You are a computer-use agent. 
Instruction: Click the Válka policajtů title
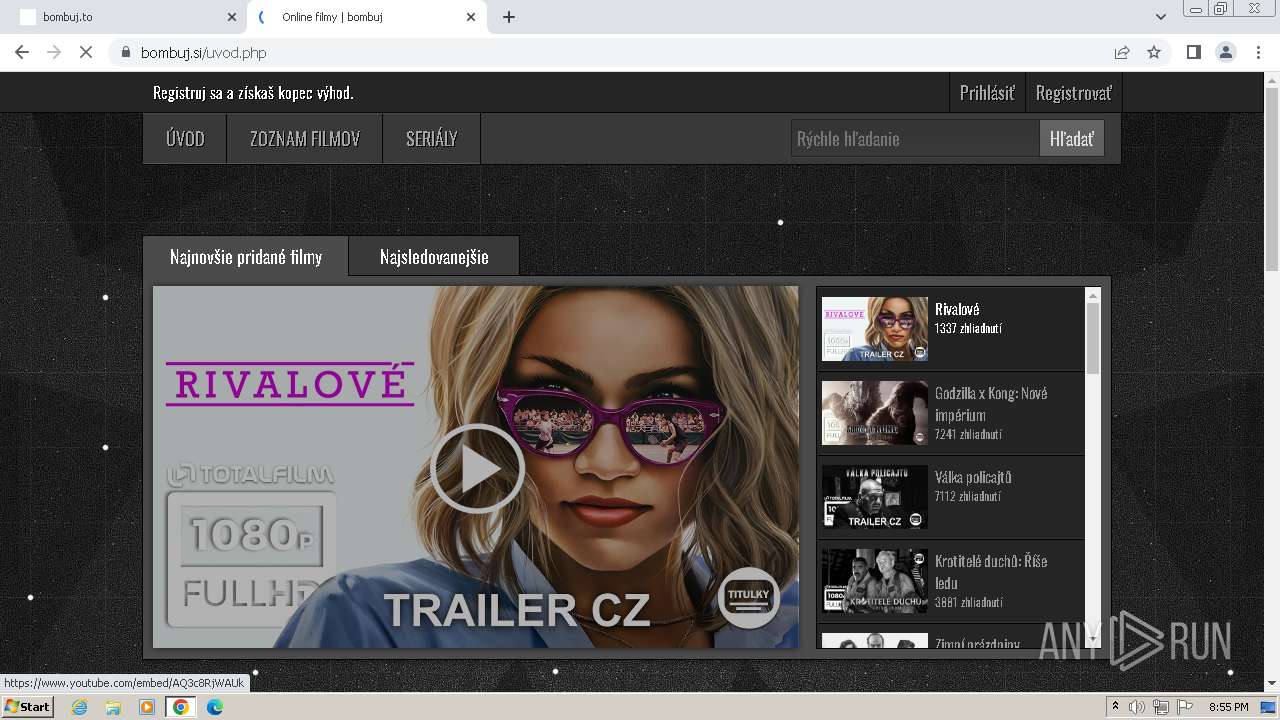coord(973,477)
